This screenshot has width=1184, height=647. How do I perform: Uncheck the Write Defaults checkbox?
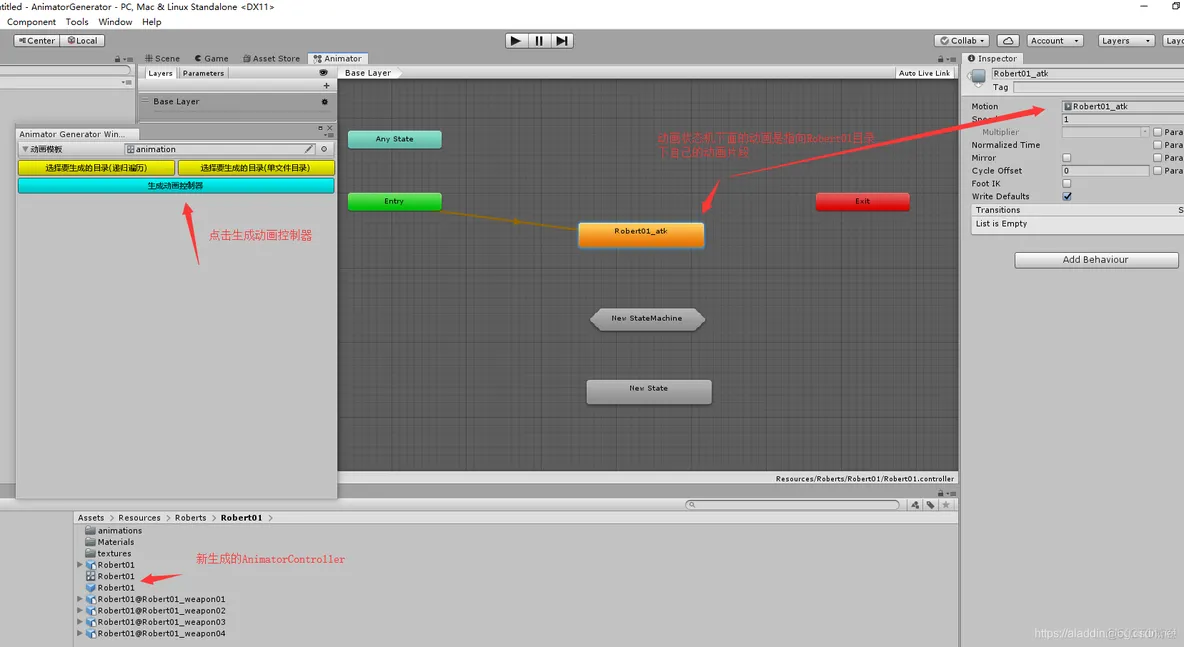click(1067, 196)
